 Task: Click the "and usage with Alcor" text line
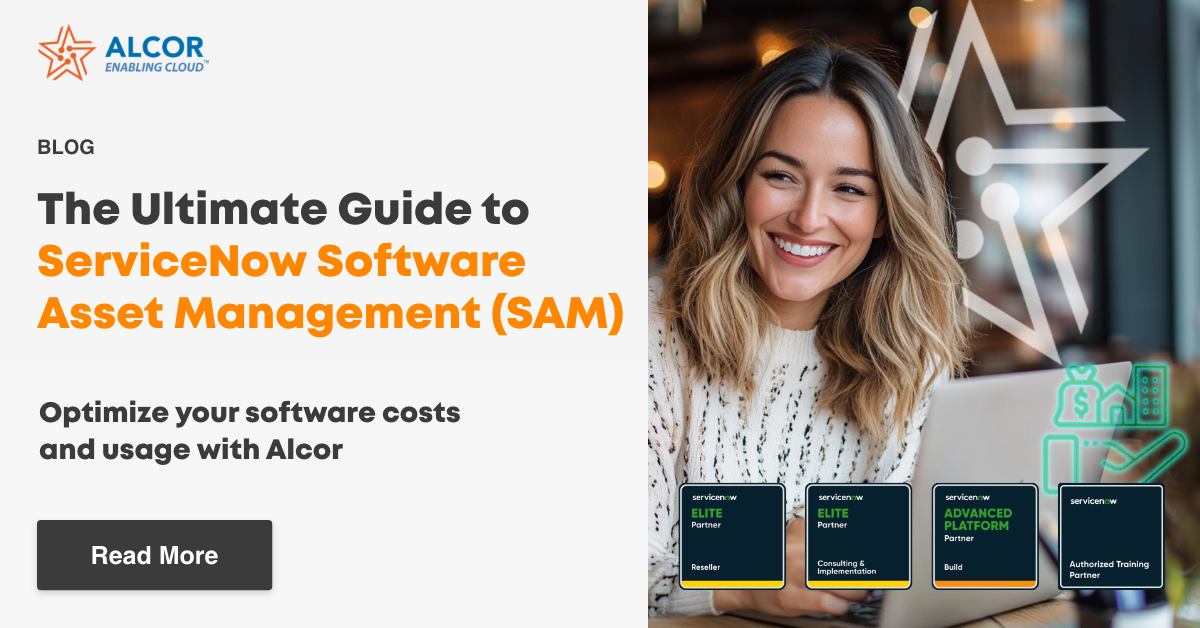tap(191, 450)
